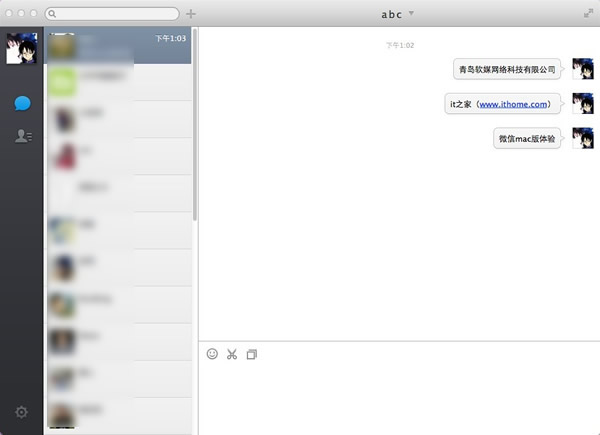Open the emoji picker smiley icon
Viewport: 600px width, 435px height.
point(212,354)
